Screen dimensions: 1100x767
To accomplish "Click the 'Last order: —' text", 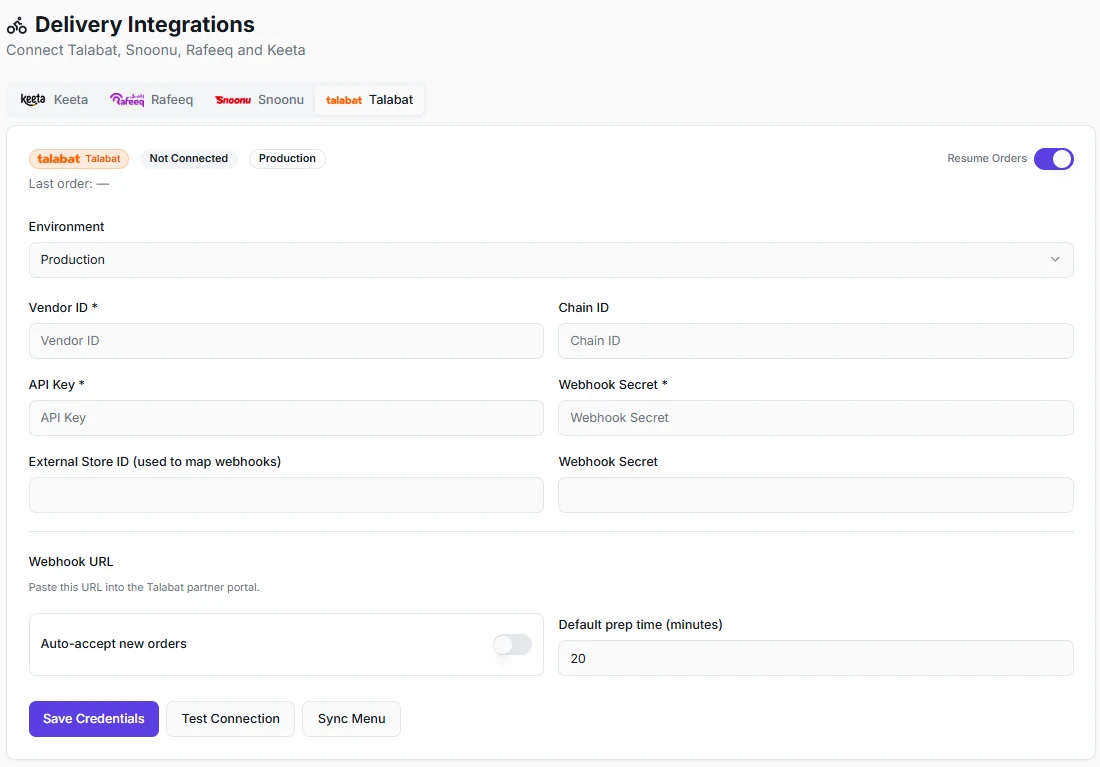I will [x=69, y=184].
